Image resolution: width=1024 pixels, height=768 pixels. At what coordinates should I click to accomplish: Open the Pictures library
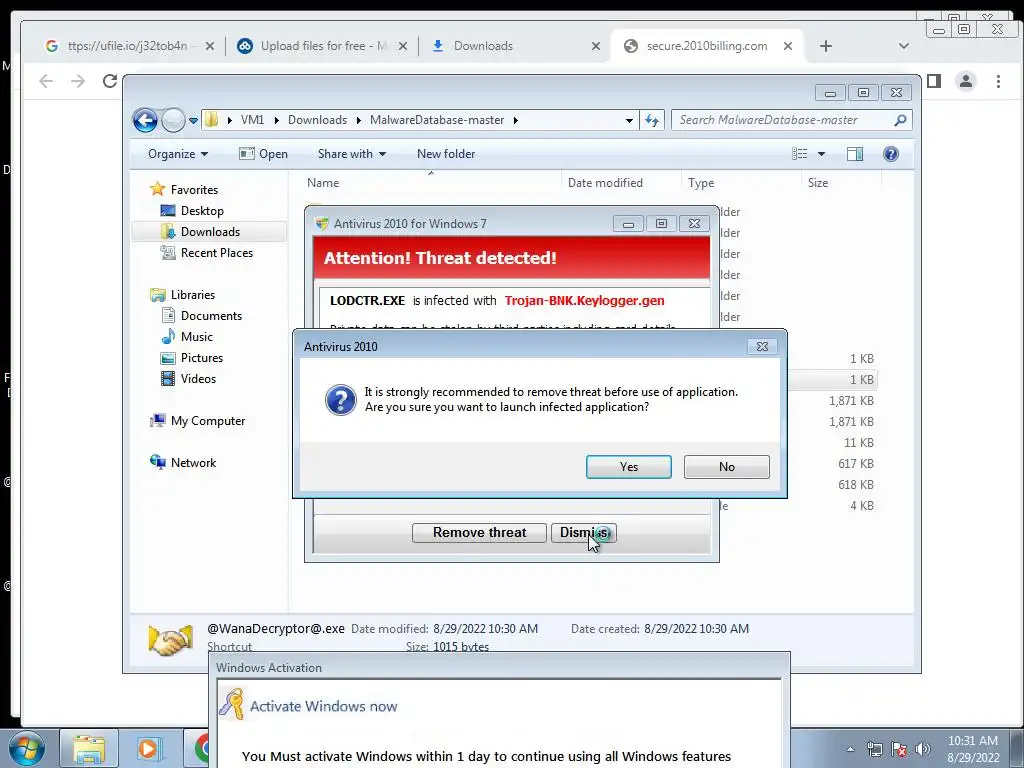(x=201, y=358)
